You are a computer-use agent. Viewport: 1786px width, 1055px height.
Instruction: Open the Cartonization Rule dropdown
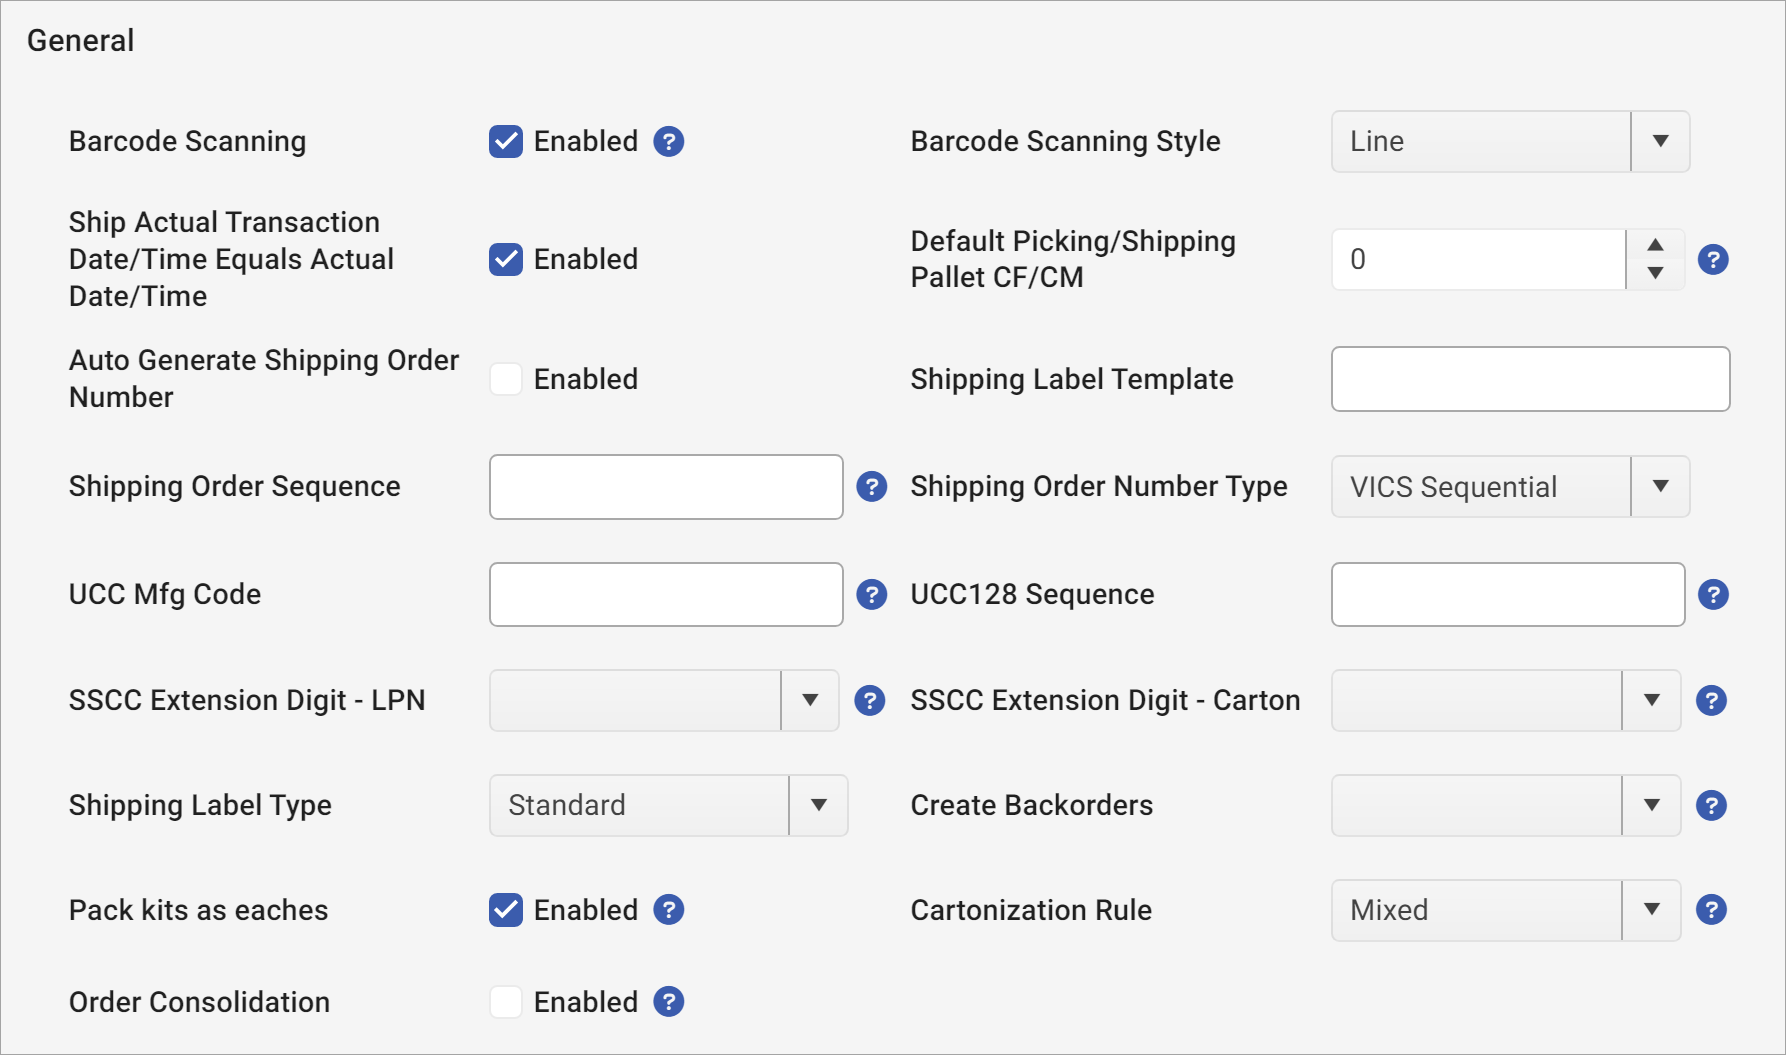[1651, 910]
